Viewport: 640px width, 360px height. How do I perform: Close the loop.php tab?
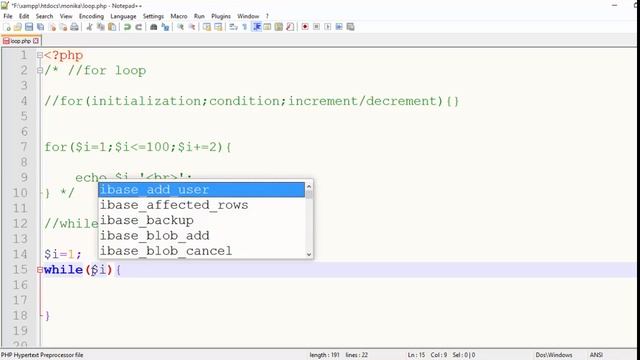pos(36,41)
